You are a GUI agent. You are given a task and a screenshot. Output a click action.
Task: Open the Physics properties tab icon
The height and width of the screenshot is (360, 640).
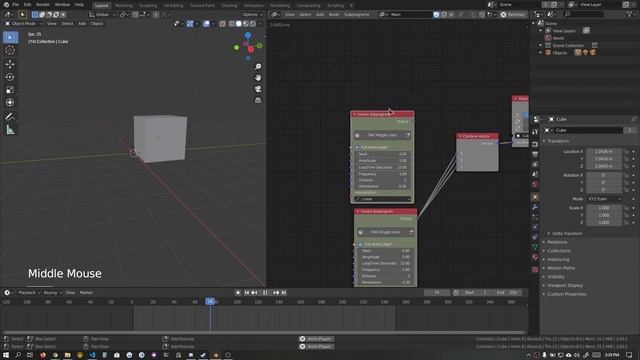point(535,227)
